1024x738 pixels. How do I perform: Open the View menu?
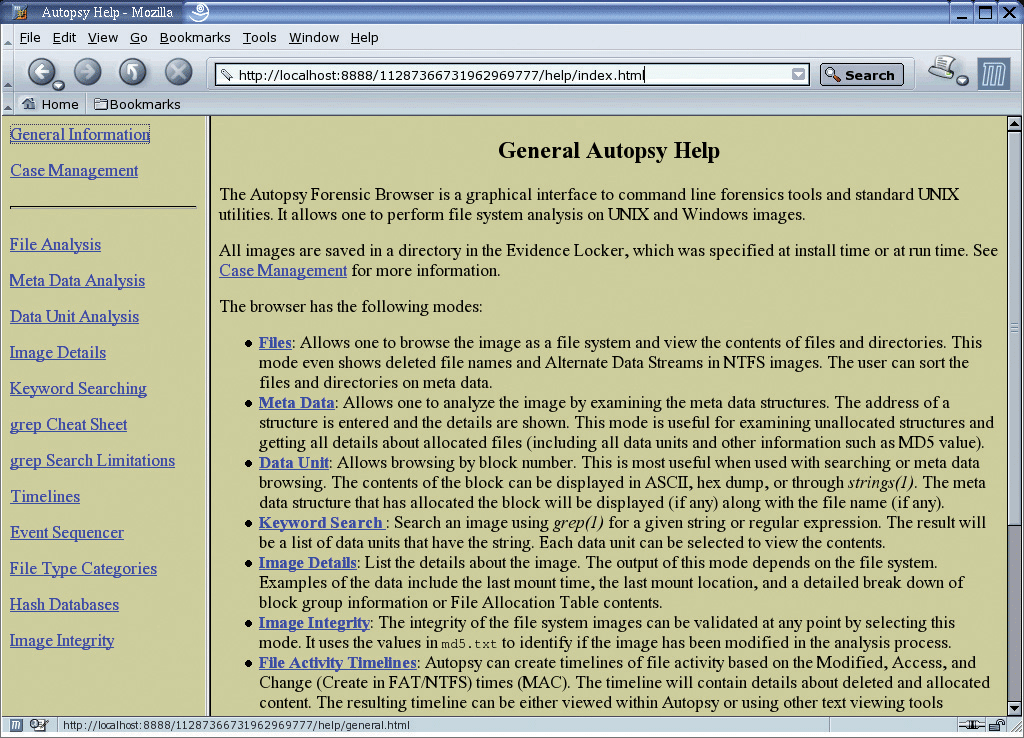[x=103, y=38]
